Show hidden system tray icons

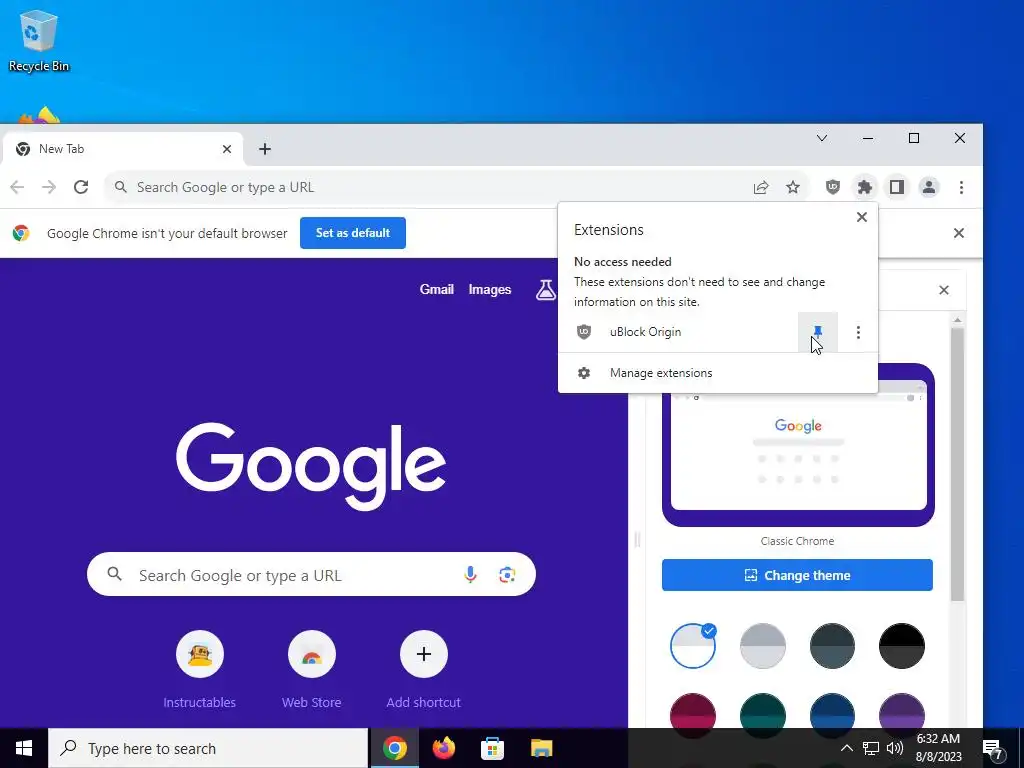846,748
